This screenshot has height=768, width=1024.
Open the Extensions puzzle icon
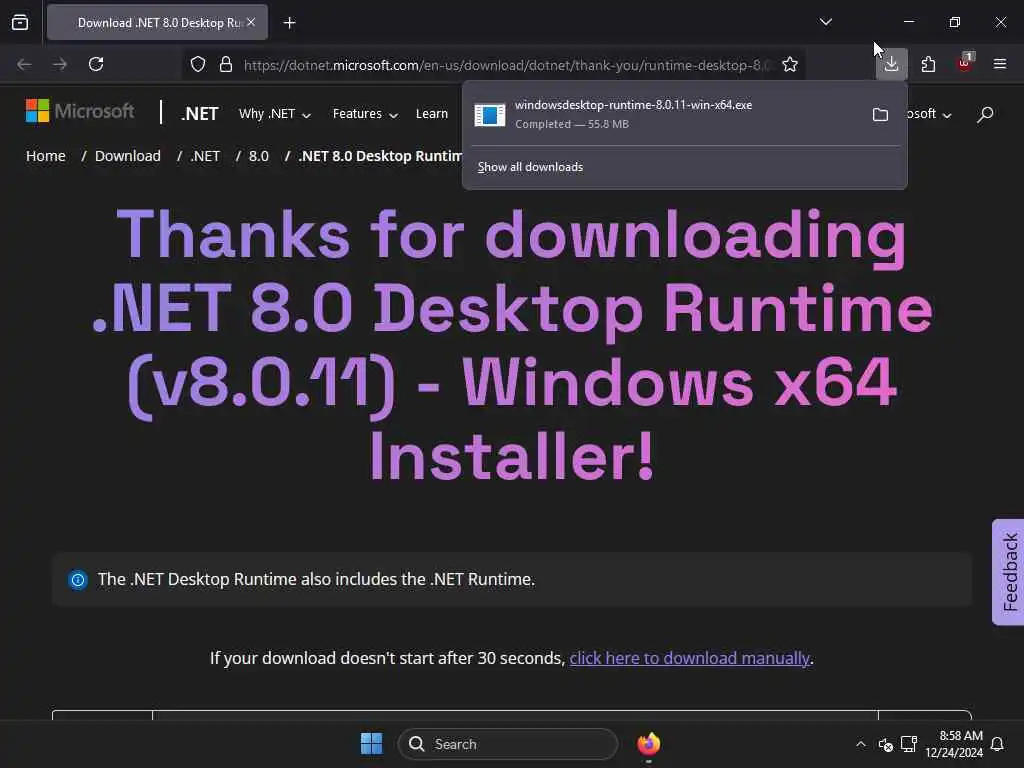[928, 64]
